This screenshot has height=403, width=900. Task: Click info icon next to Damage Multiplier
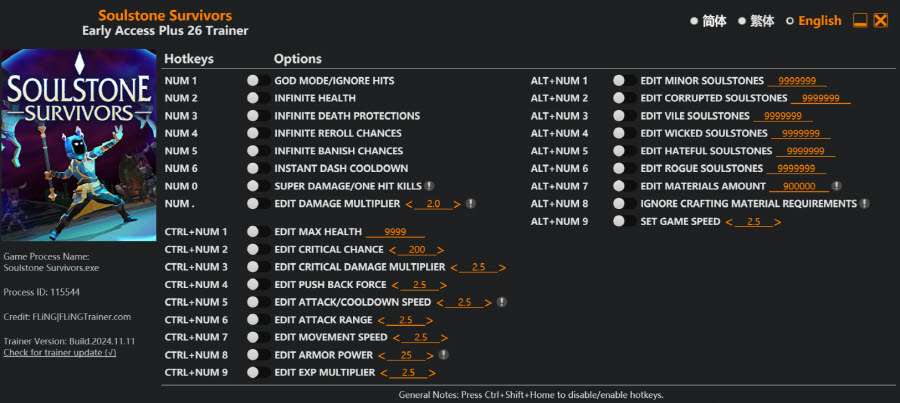470,204
